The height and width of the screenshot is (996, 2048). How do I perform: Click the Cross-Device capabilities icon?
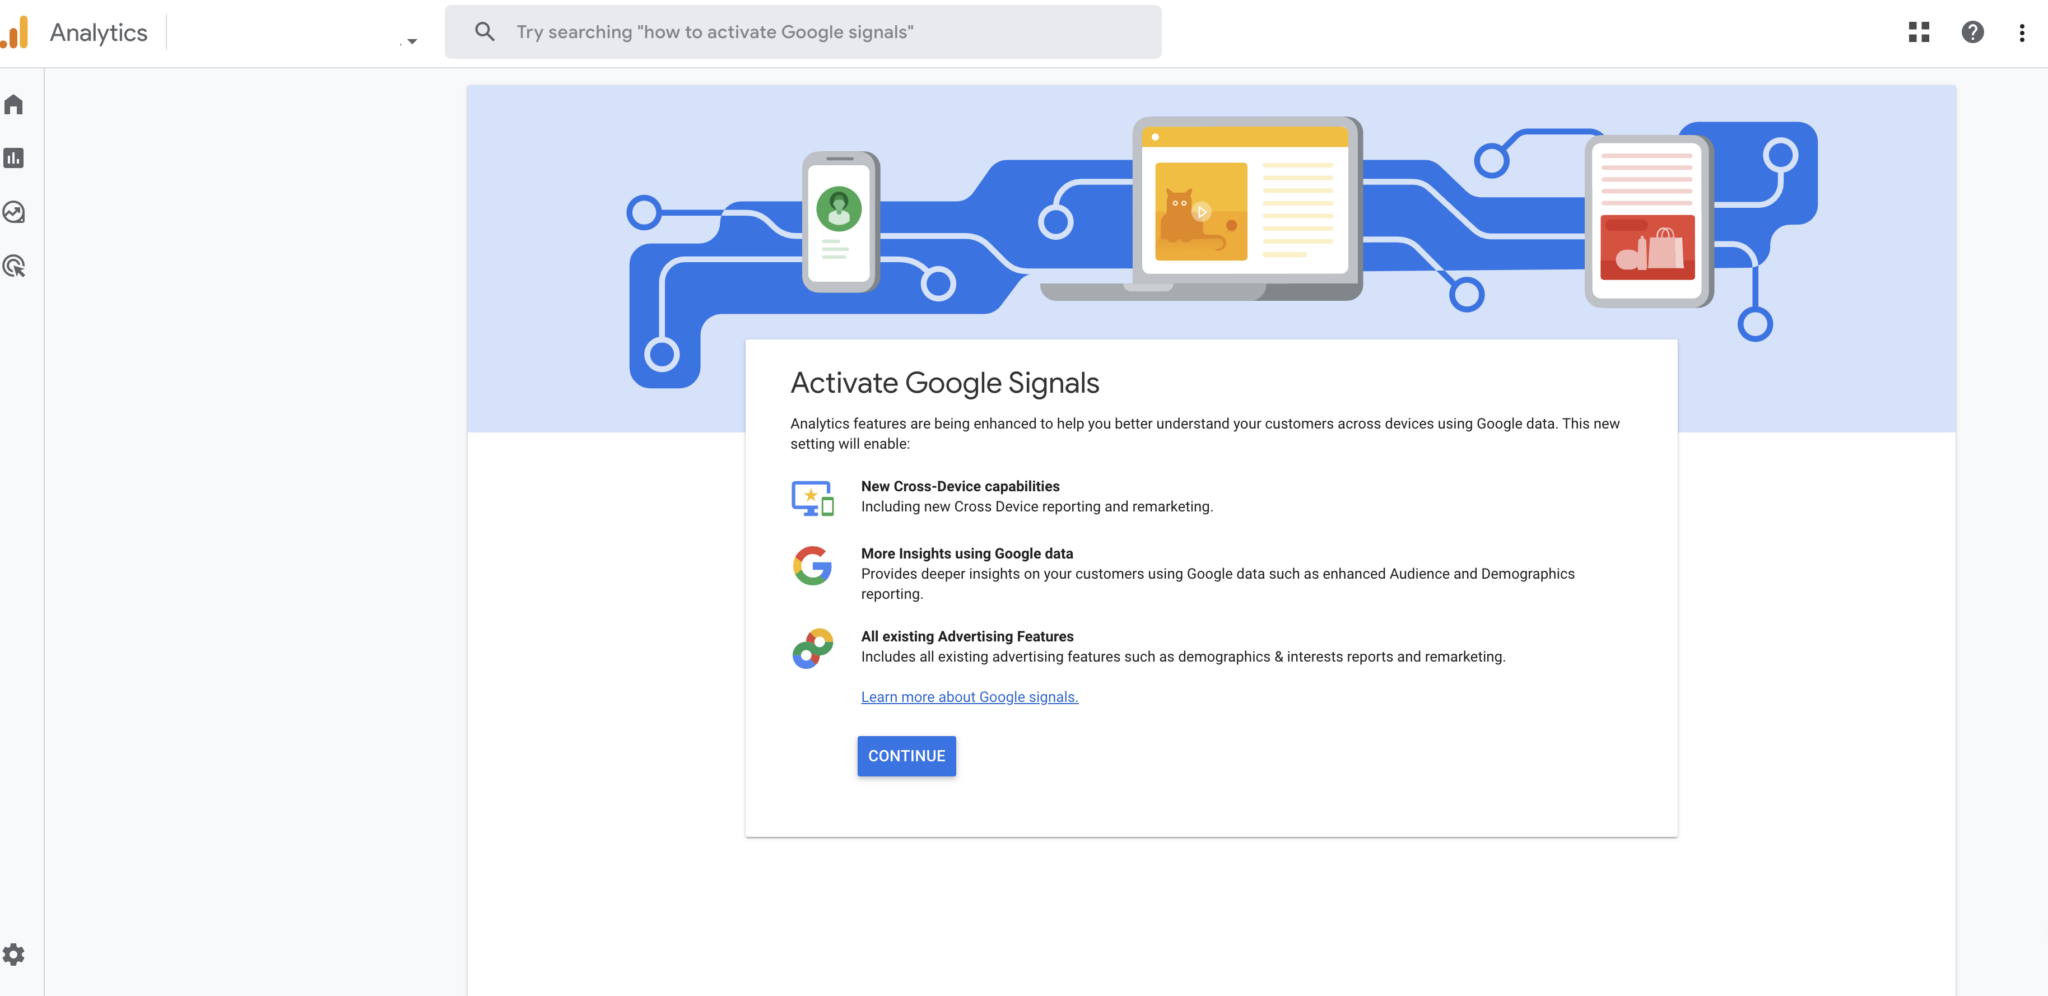[x=812, y=498]
